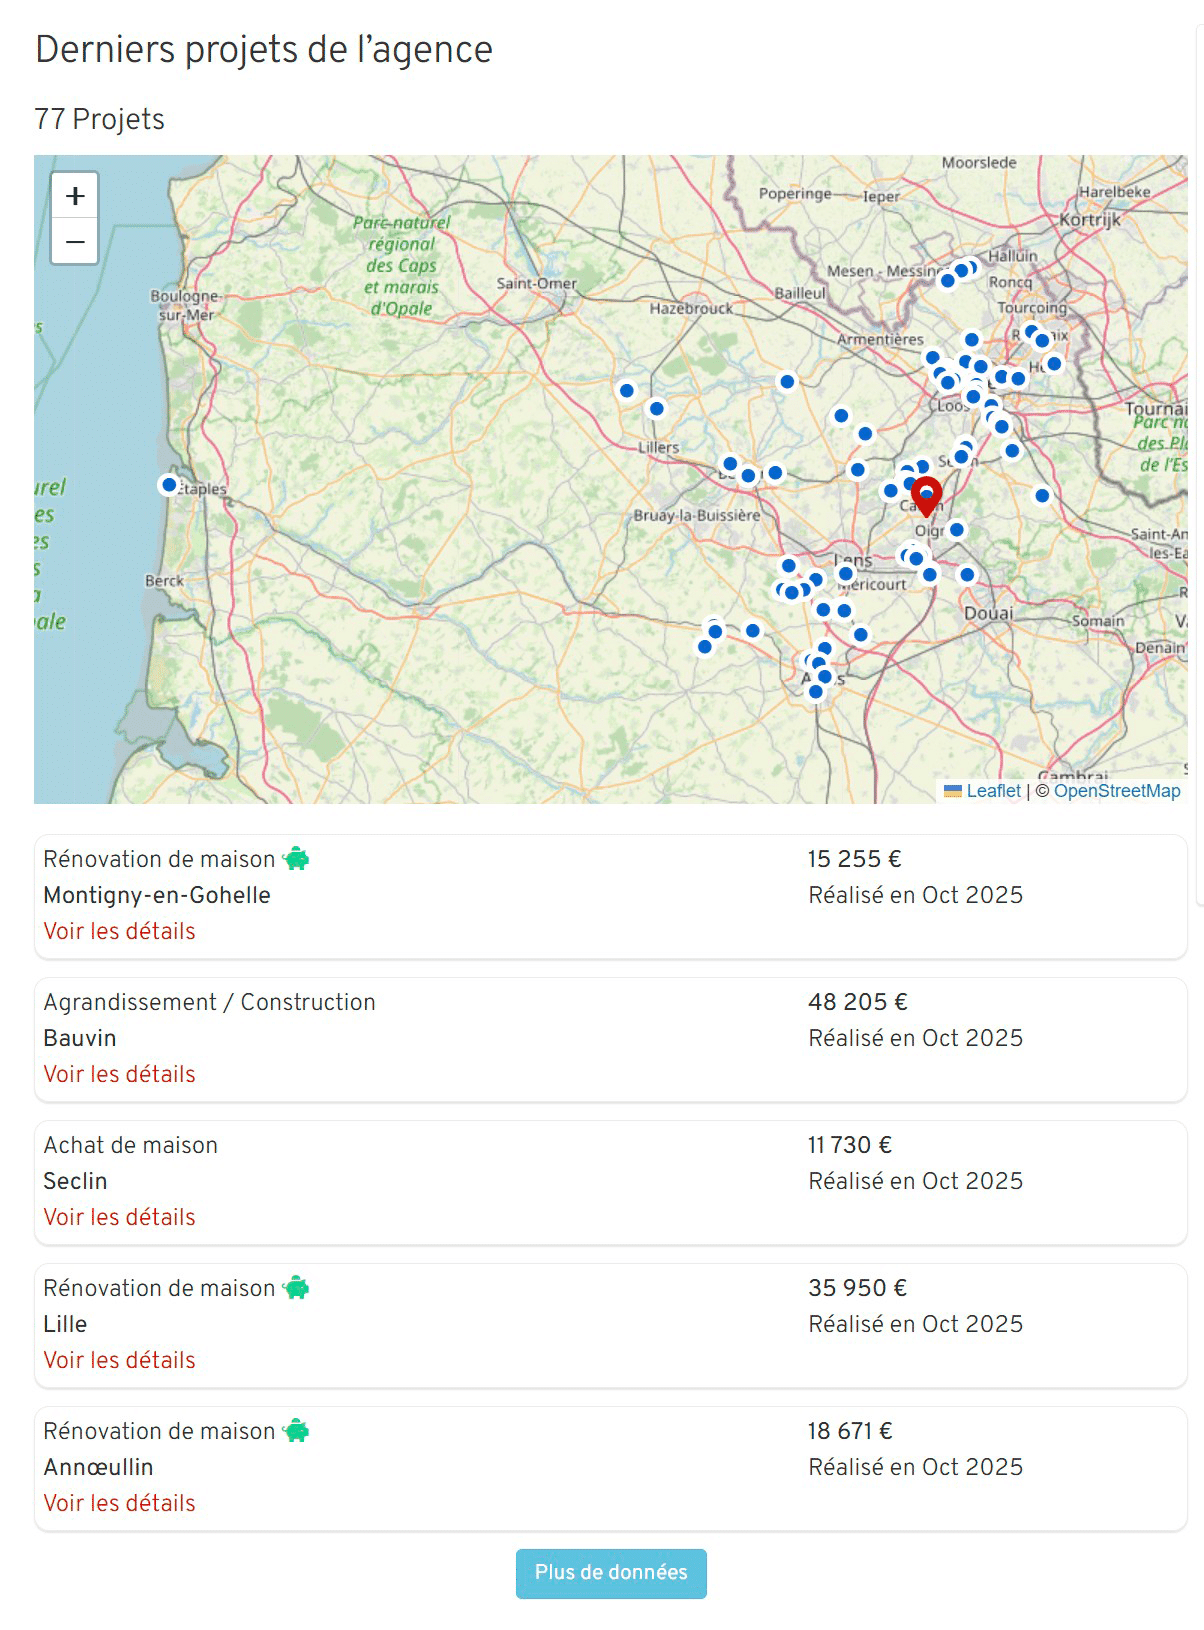The height and width of the screenshot is (1630, 1204).
Task: Click the piggy bank icon for Montigny-en-Gohelle
Action: coord(297,859)
